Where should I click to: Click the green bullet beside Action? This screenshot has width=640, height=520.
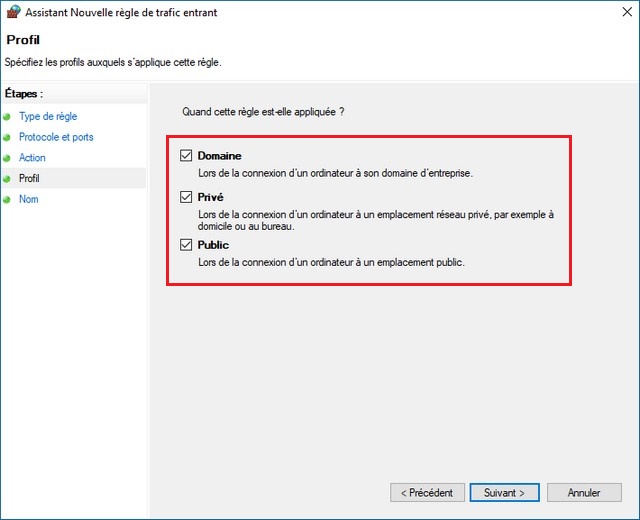tap(7, 158)
